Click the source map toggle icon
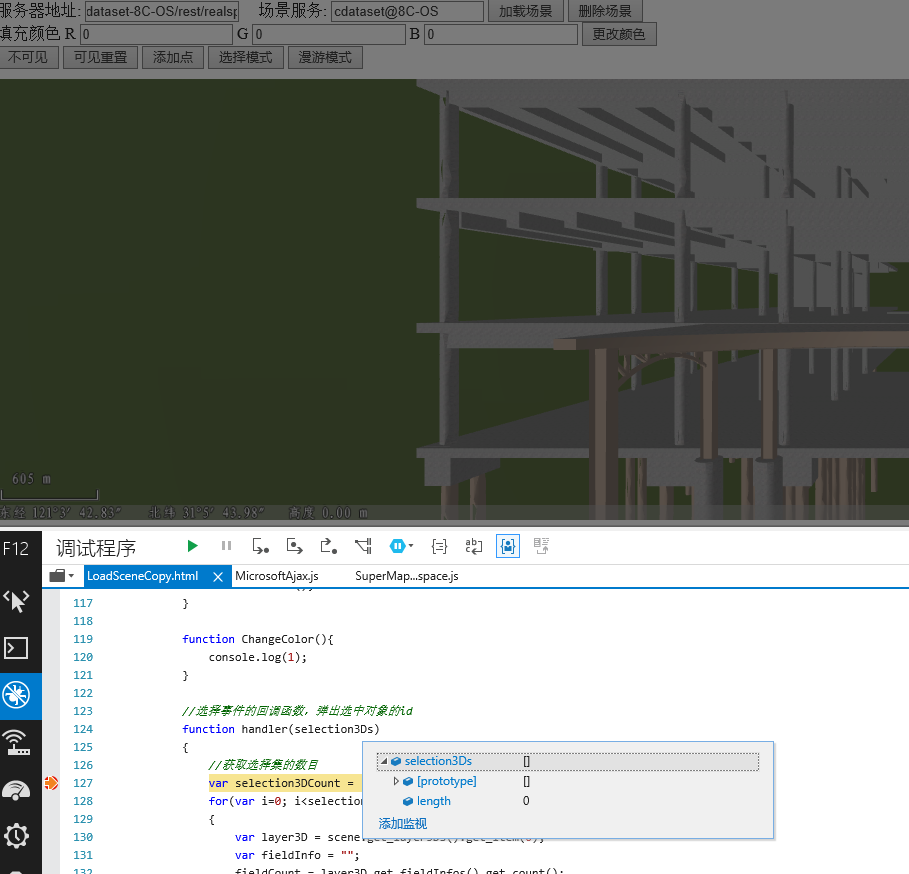909x874 pixels. [x=541, y=546]
